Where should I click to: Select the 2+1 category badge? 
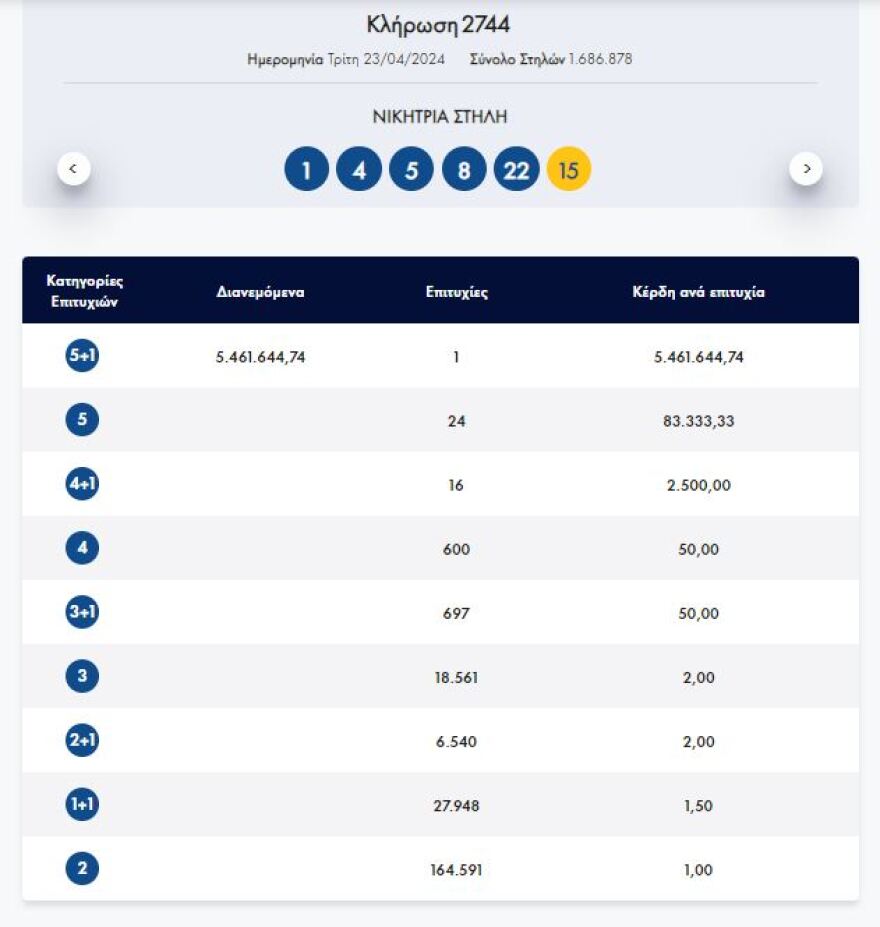coord(82,741)
